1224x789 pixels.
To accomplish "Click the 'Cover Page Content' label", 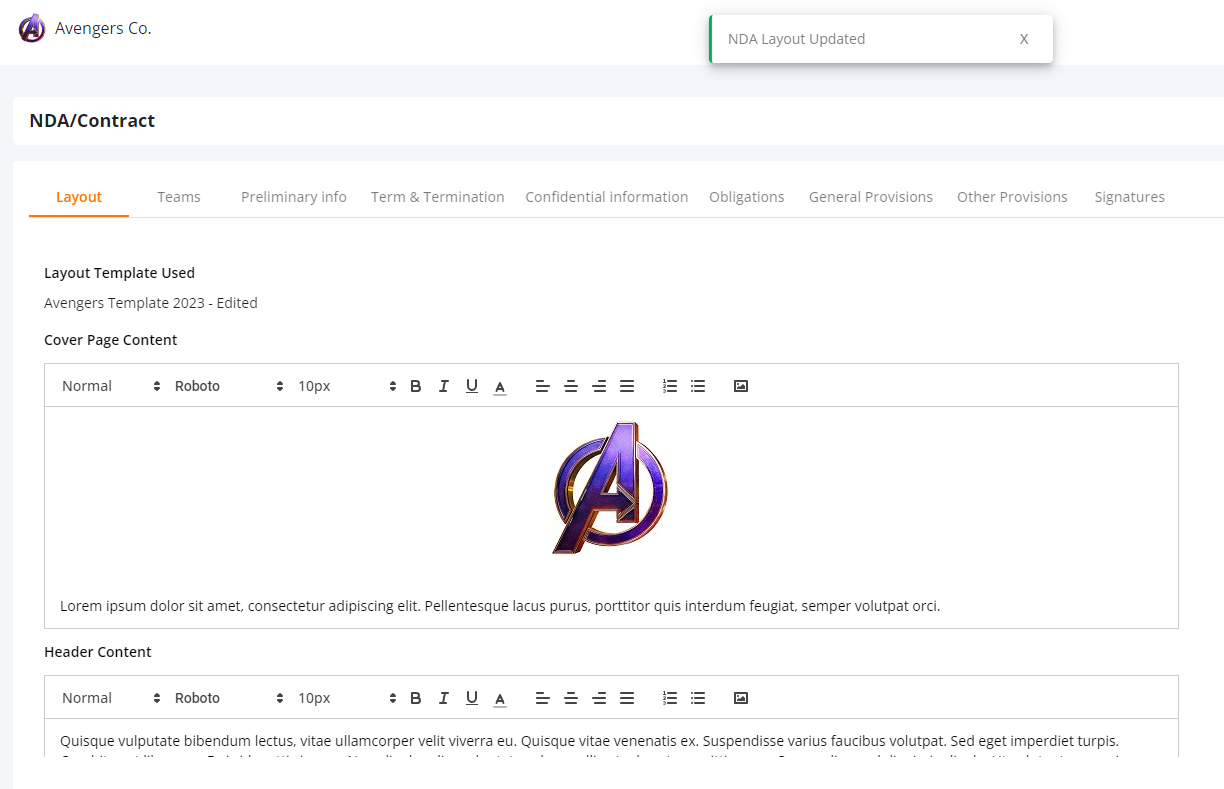I will (x=111, y=340).
